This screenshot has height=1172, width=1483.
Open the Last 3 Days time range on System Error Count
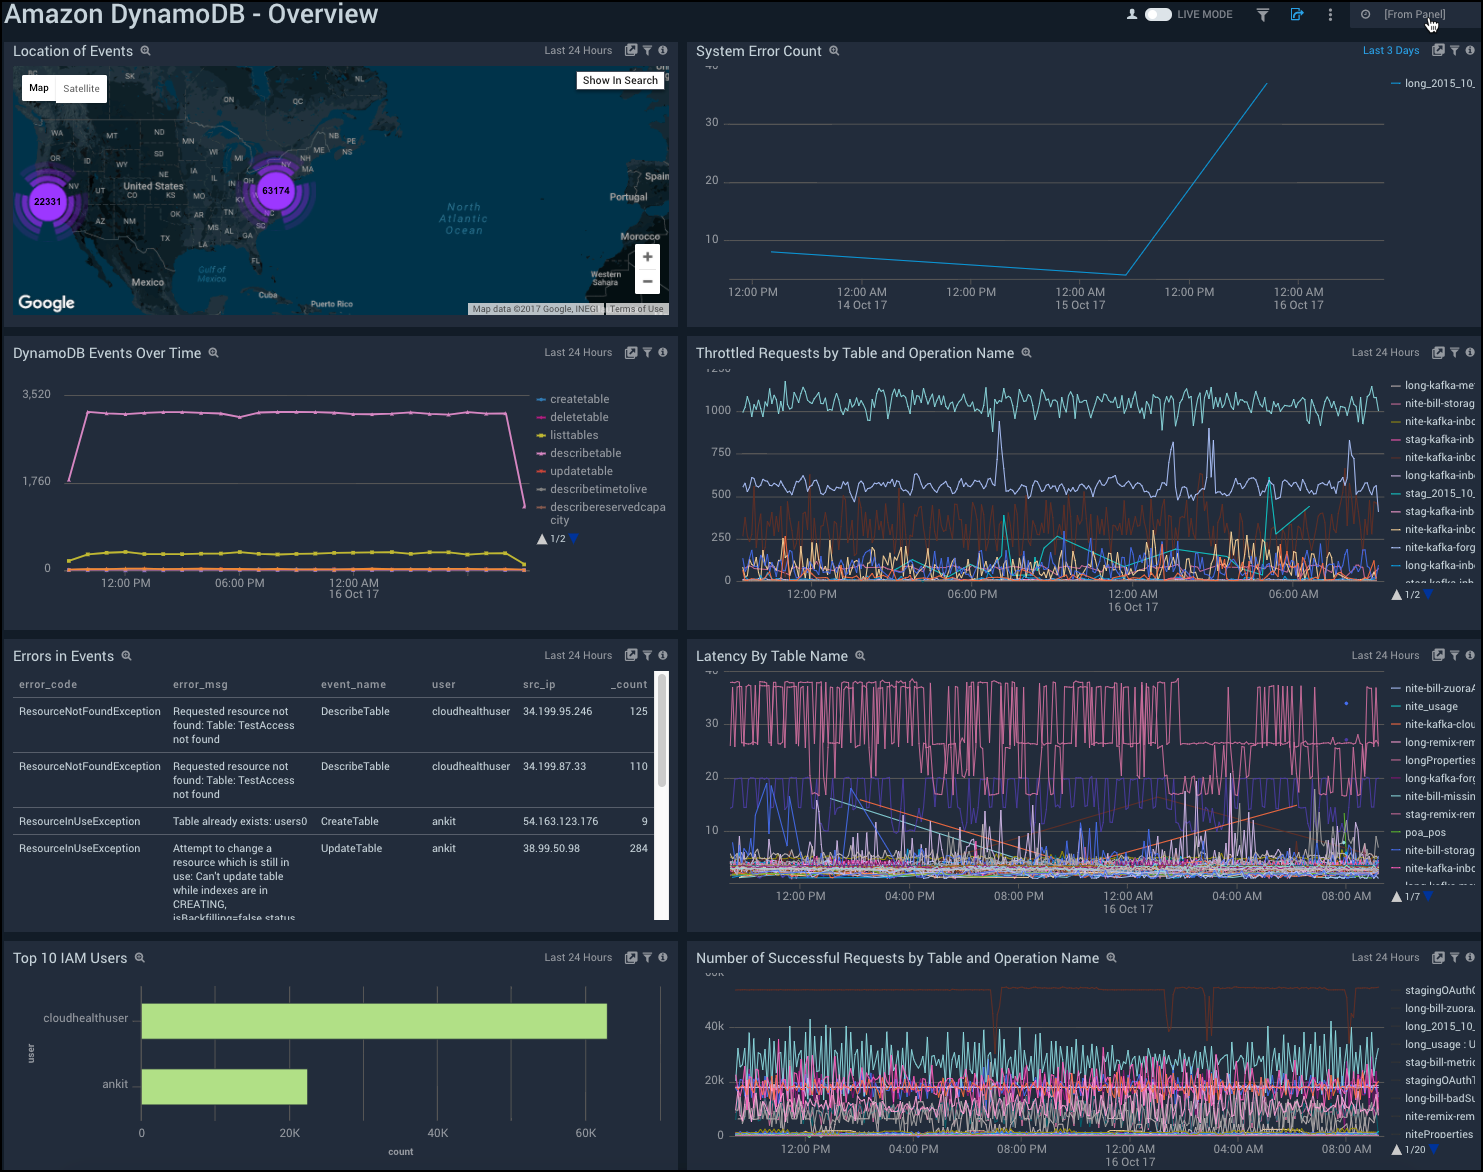click(x=1391, y=50)
